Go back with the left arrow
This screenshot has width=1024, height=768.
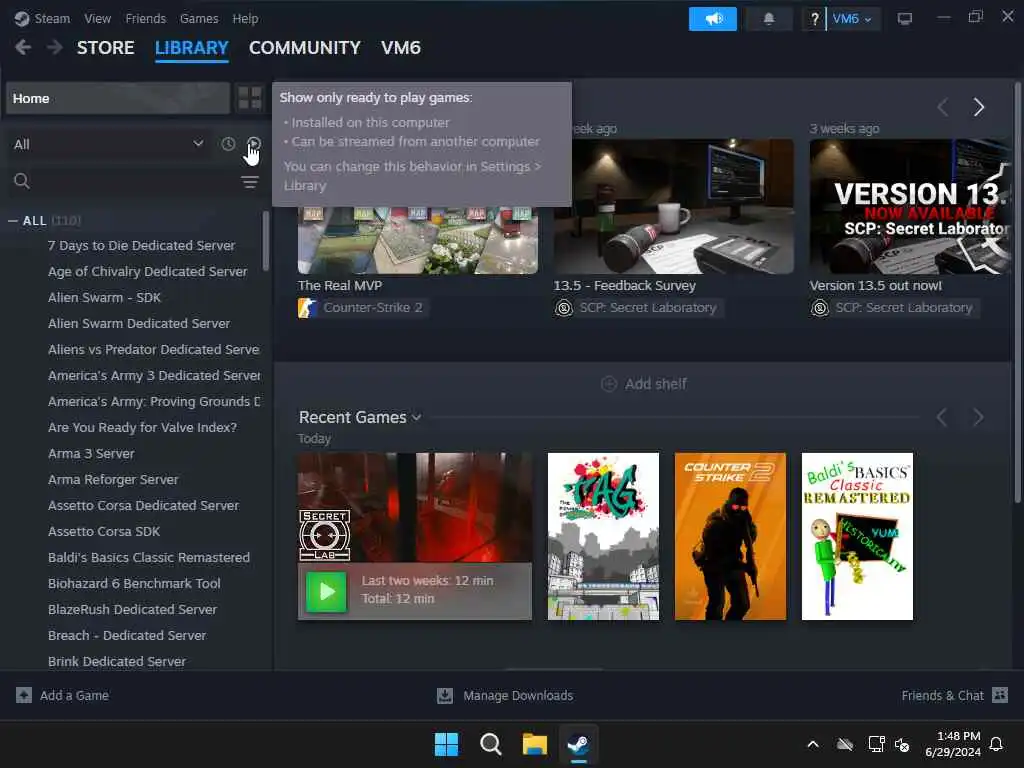23,47
